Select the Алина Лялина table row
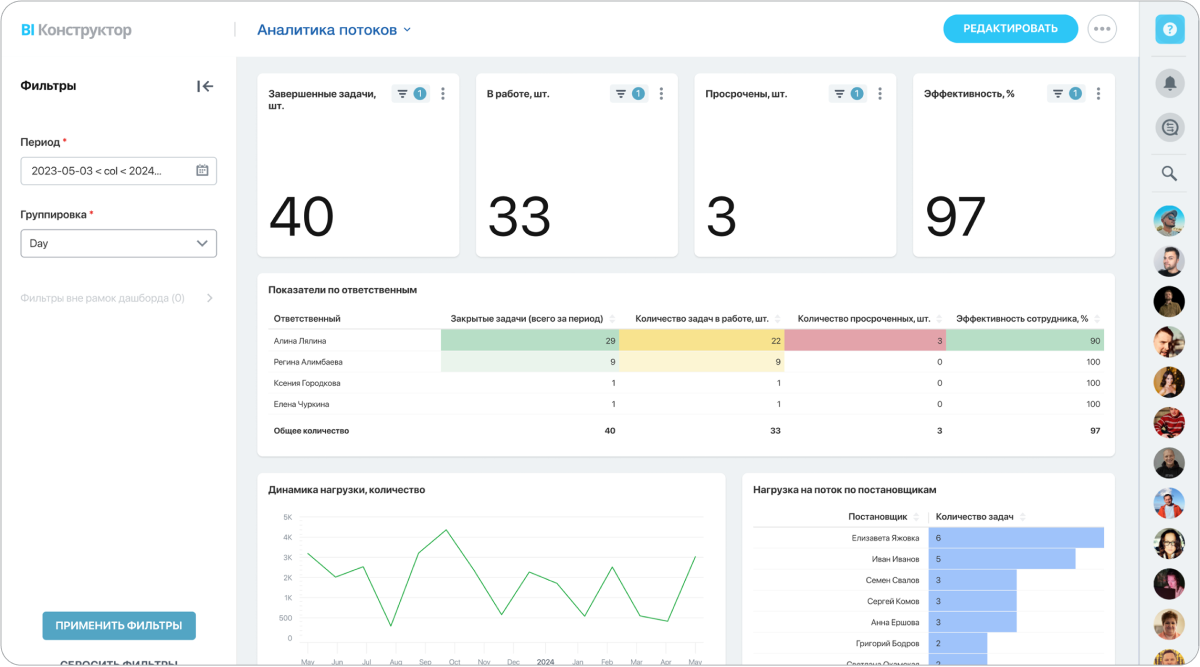The width and height of the screenshot is (1200, 667). (300, 341)
